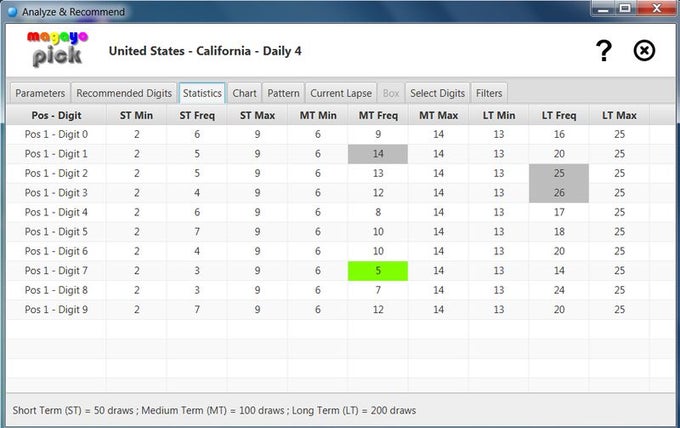Click the LT Min column header
This screenshot has height=428, width=680.
pos(499,115)
